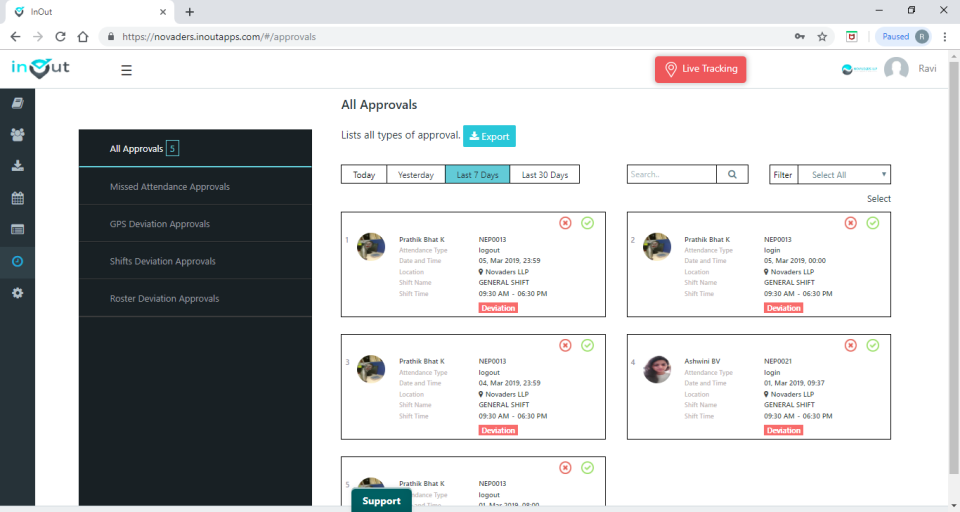Viewport: 960px width, 512px height.
Task: Approve approval card 5
Action: tap(587, 468)
